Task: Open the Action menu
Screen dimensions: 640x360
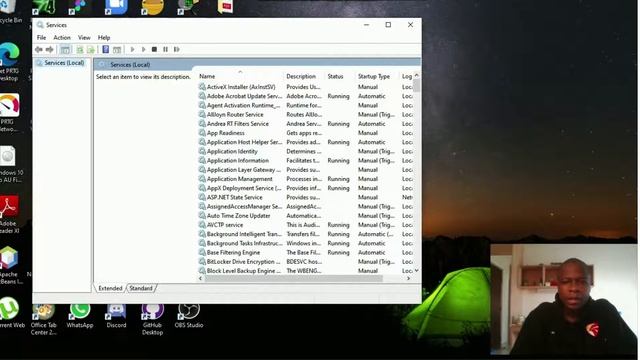Action: tap(62, 38)
